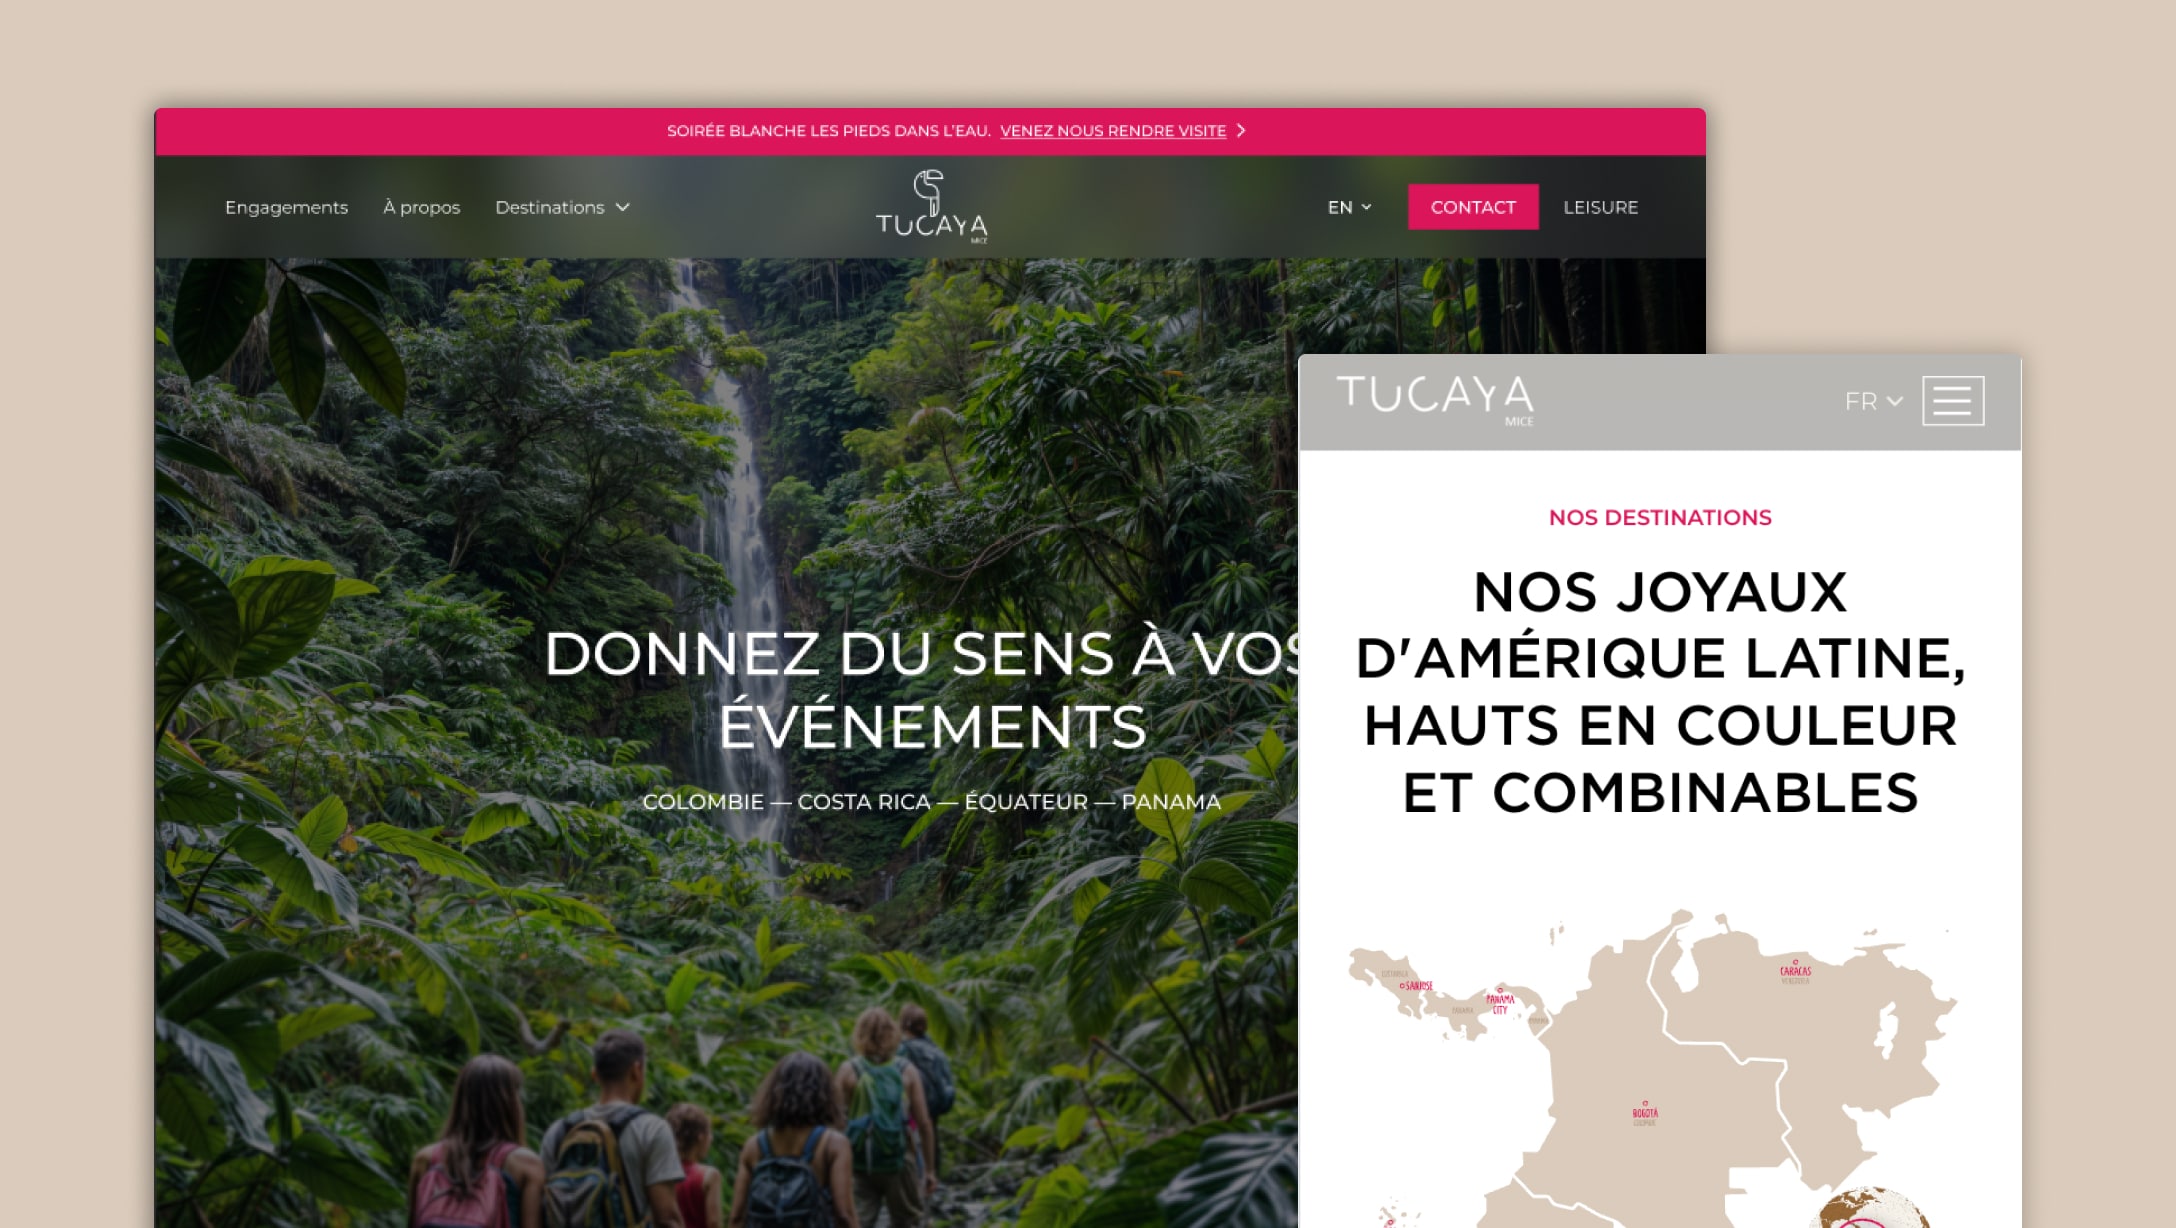2176x1228 pixels.
Task: Go to the À propos page
Action: pyautogui.click(x=421, y=207)
